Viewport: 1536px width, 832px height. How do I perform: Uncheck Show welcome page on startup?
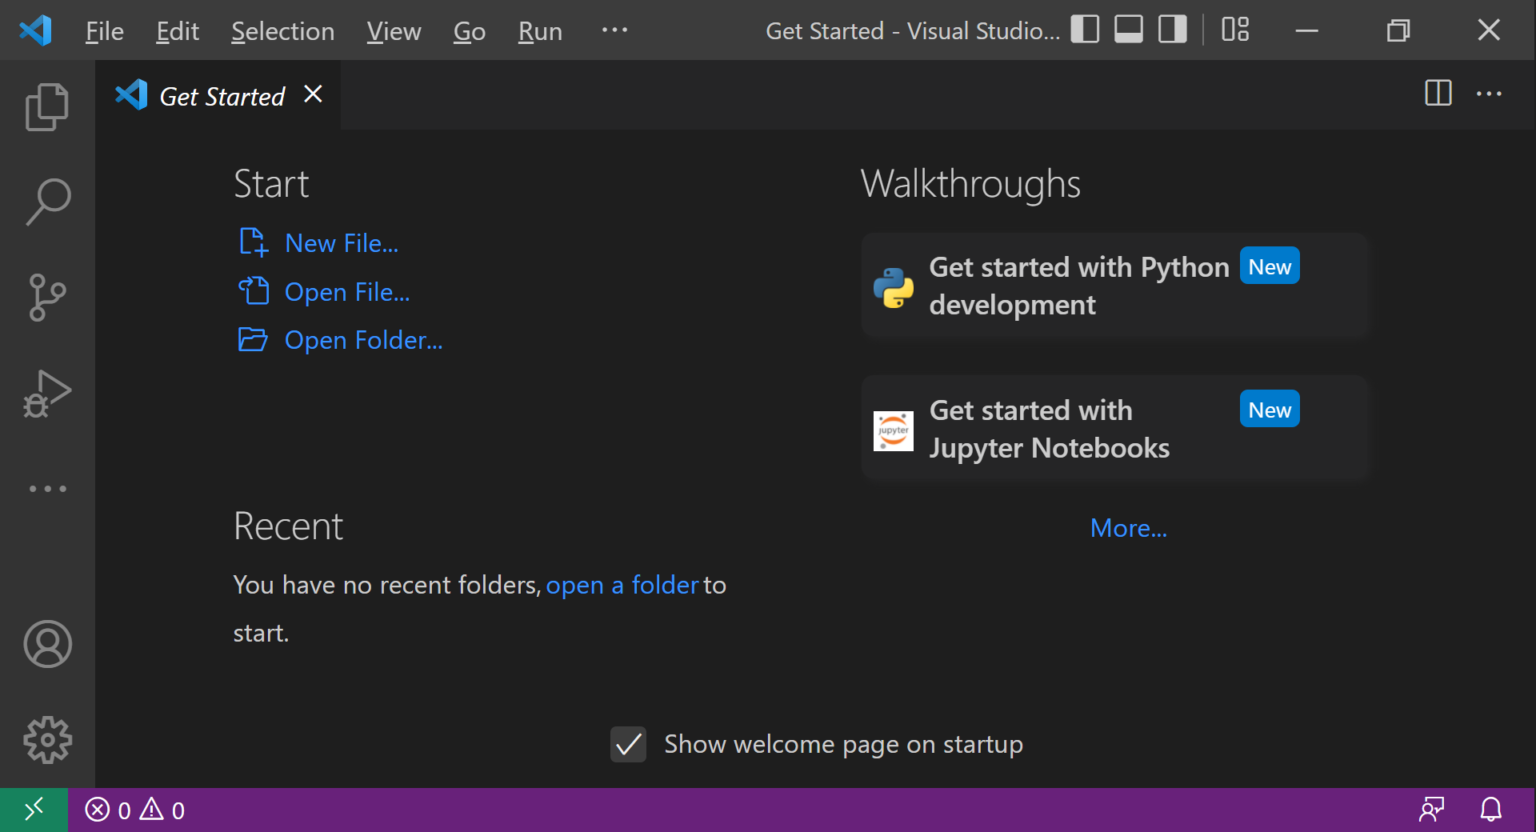point(628,745)
